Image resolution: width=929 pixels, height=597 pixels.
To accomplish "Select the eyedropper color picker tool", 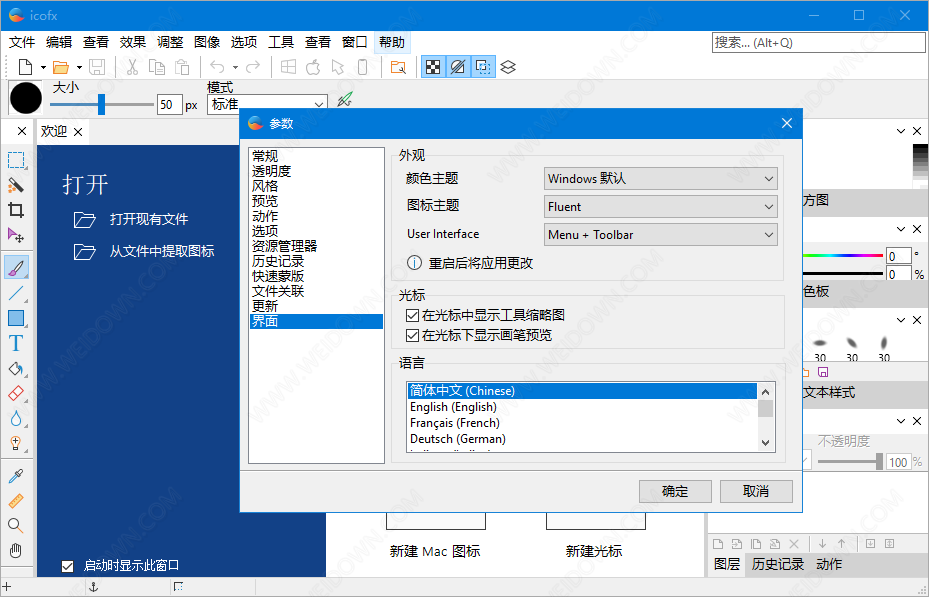I will (x=16, y=476).
